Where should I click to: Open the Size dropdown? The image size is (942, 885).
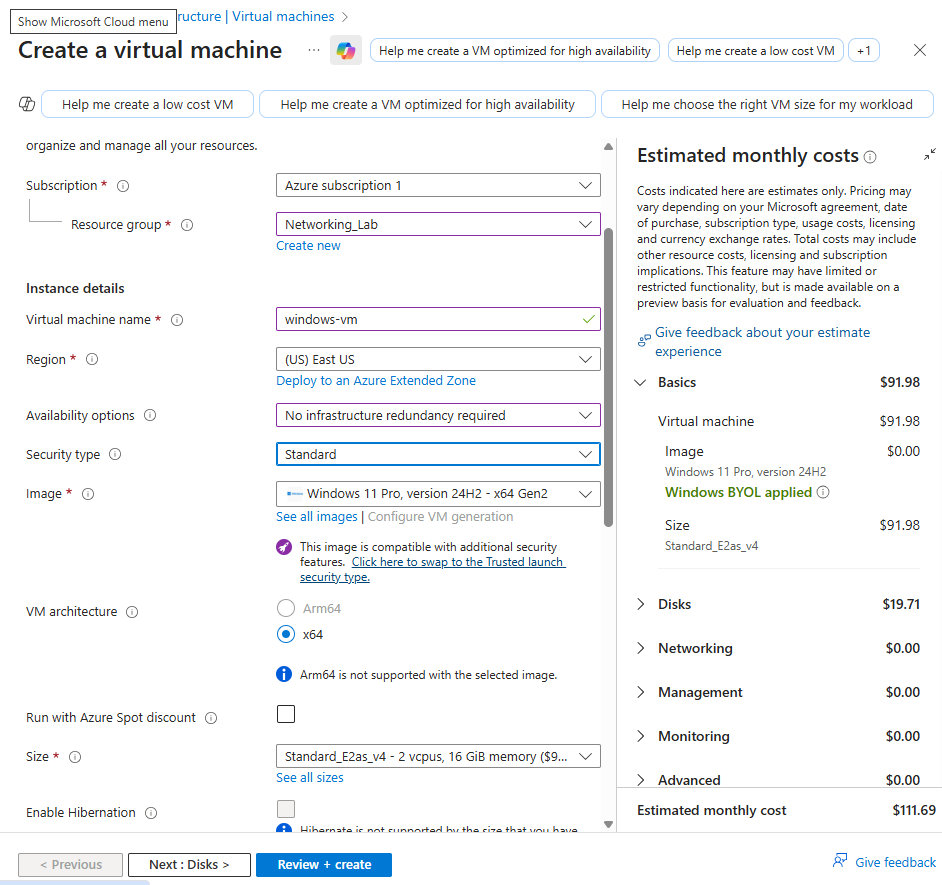(438, 756)
